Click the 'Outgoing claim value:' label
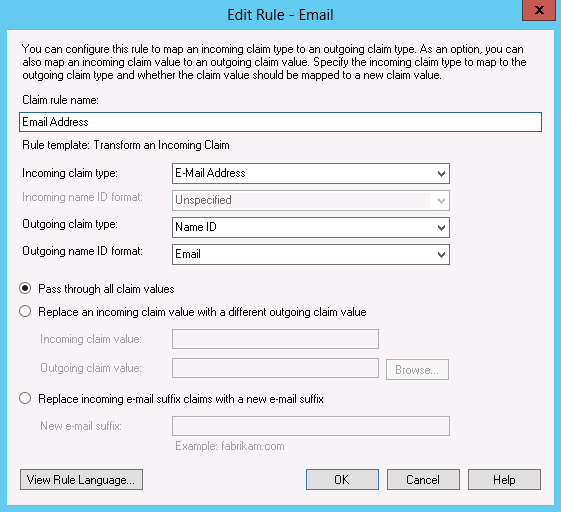This screenshot has width=561, height=512. [91, 368]
